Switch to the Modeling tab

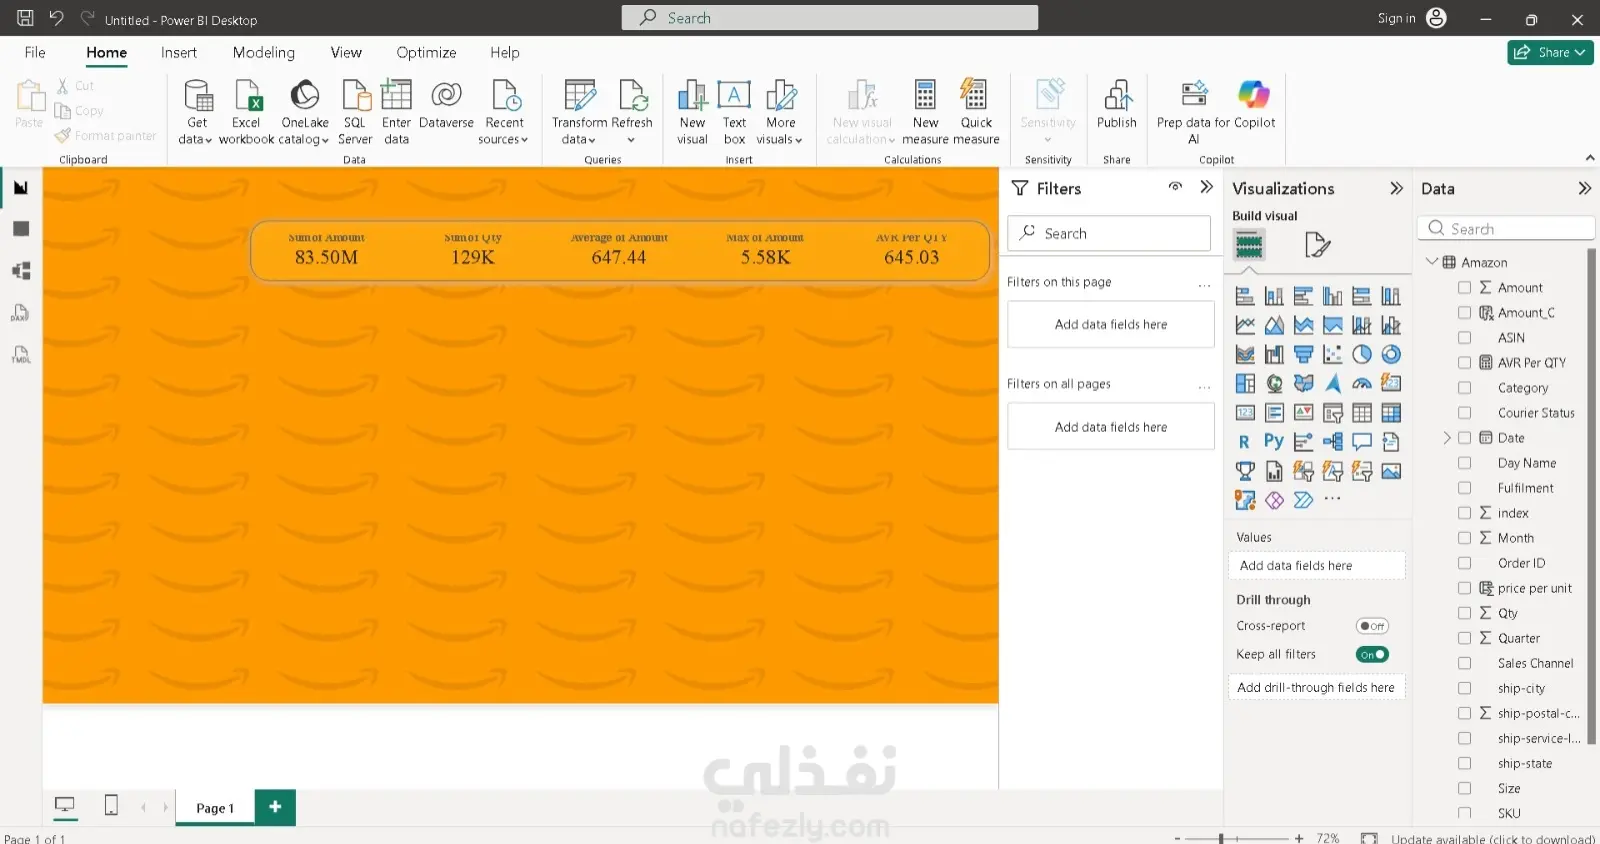[x=264, y=52]
